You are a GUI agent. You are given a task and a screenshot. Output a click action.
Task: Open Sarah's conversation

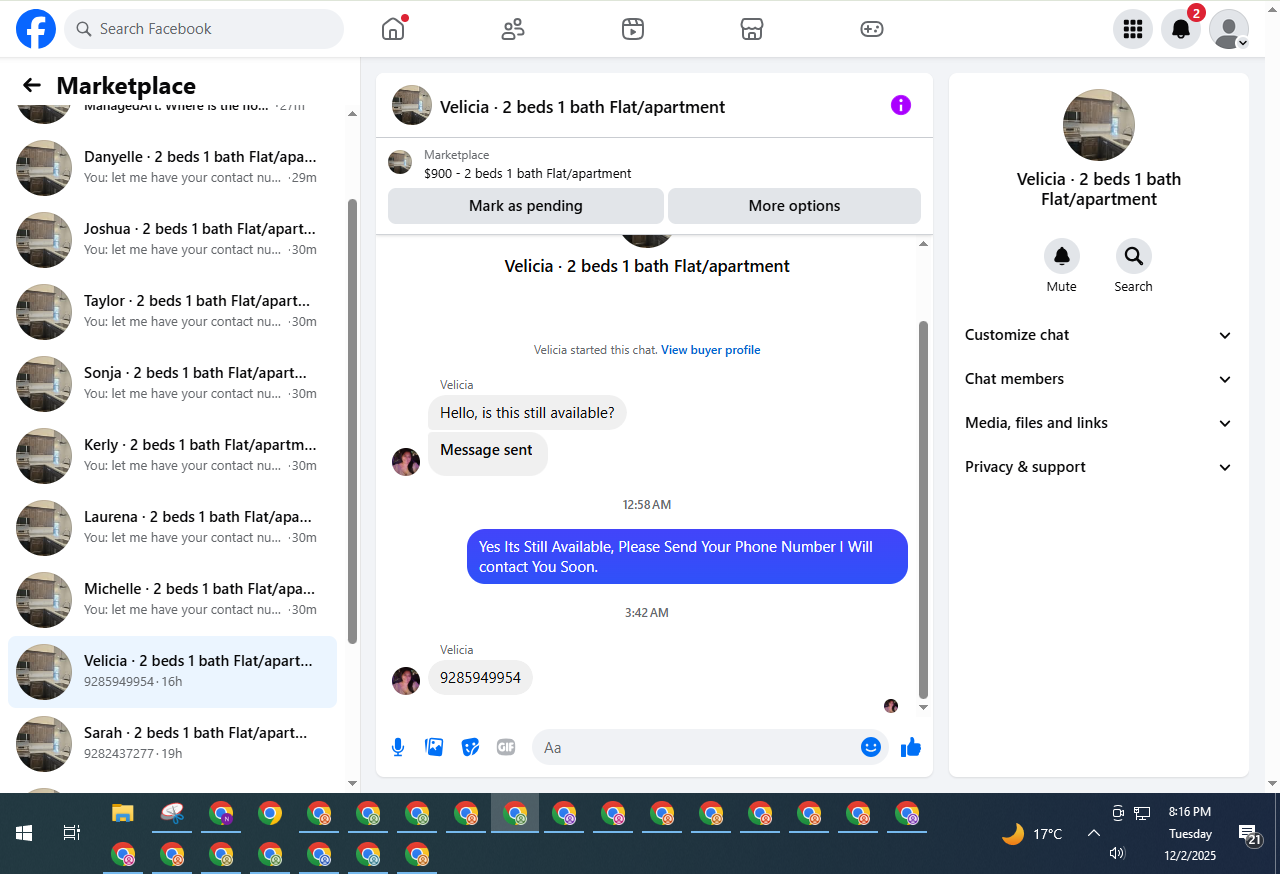click(172, 743)
